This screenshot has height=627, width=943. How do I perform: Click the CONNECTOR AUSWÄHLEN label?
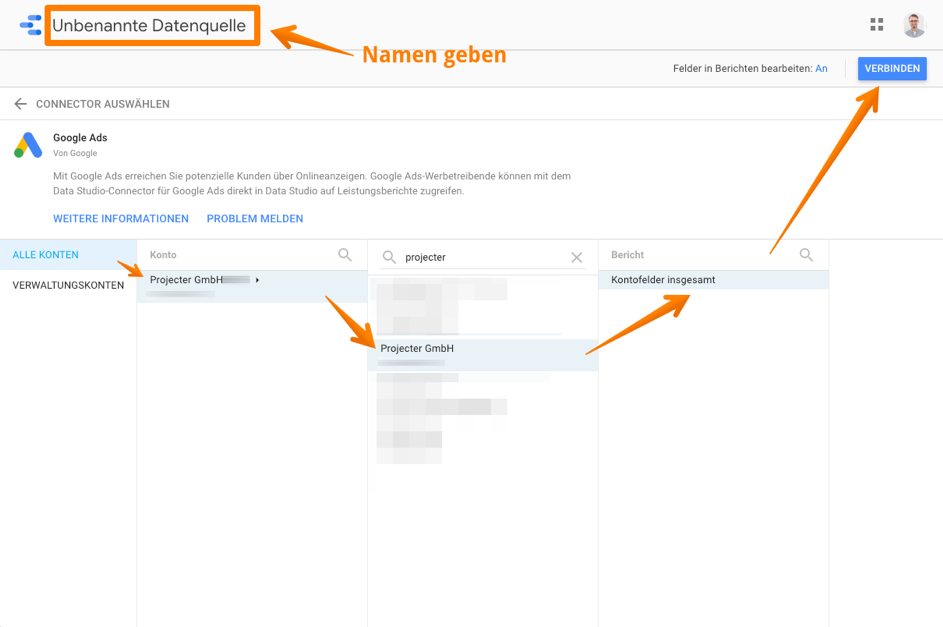(103, 104)
